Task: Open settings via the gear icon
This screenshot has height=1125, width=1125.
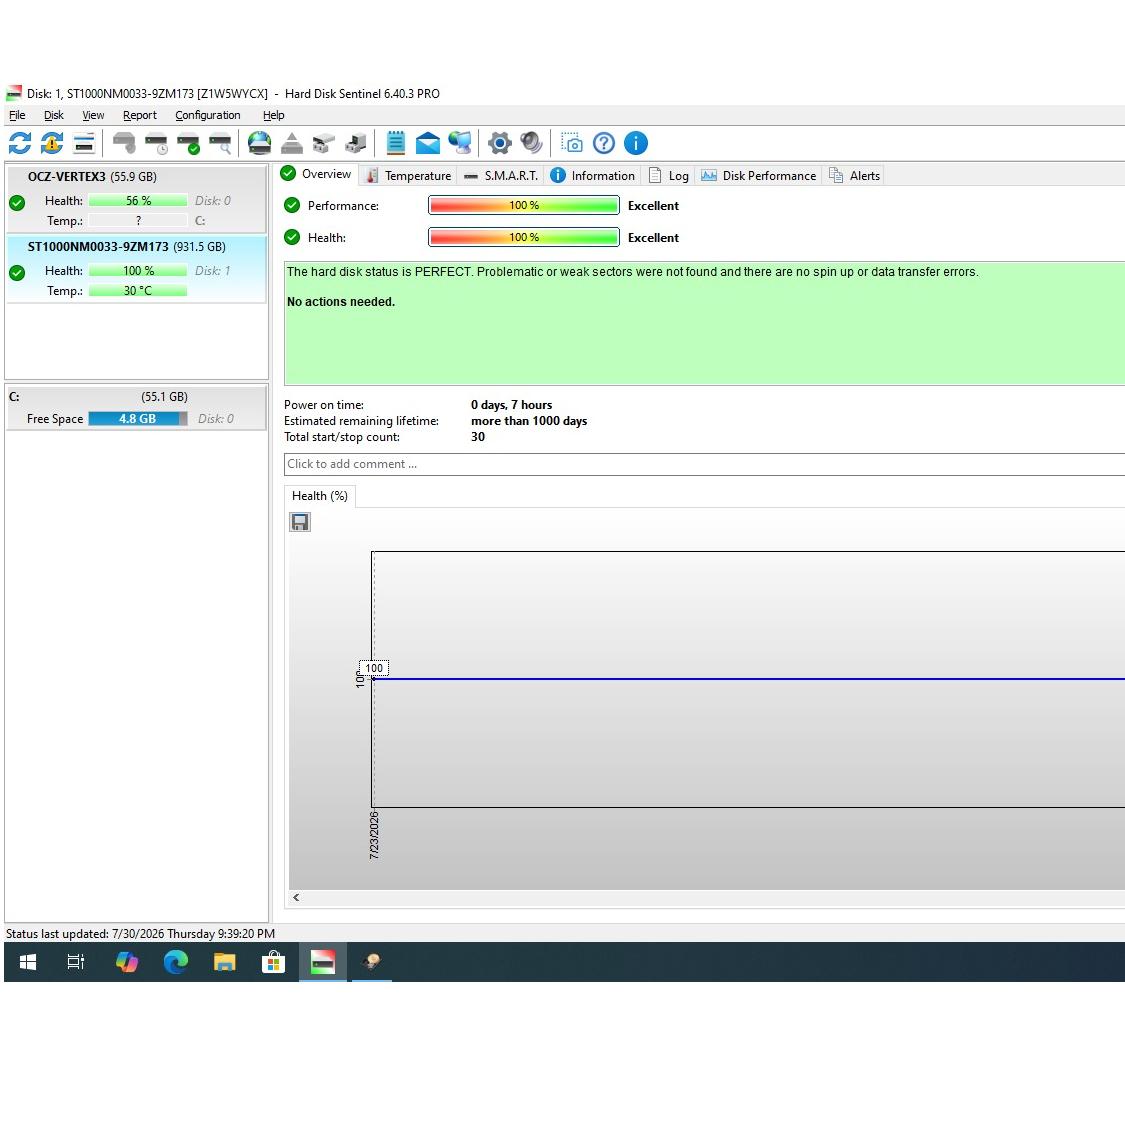Action: [499, 143]
